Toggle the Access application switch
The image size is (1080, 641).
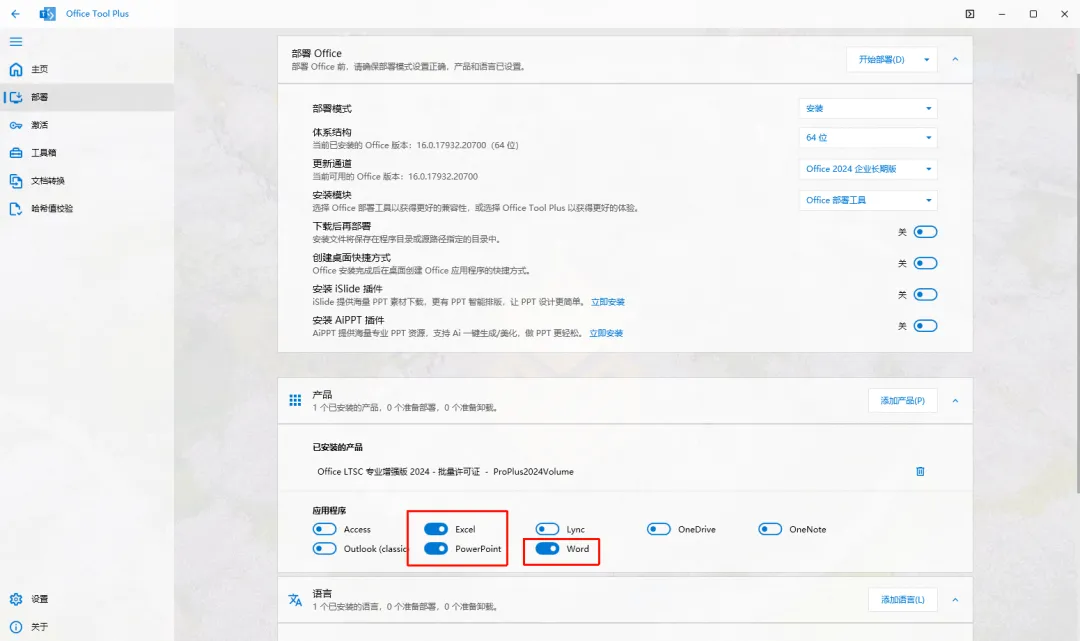[324, 529]
